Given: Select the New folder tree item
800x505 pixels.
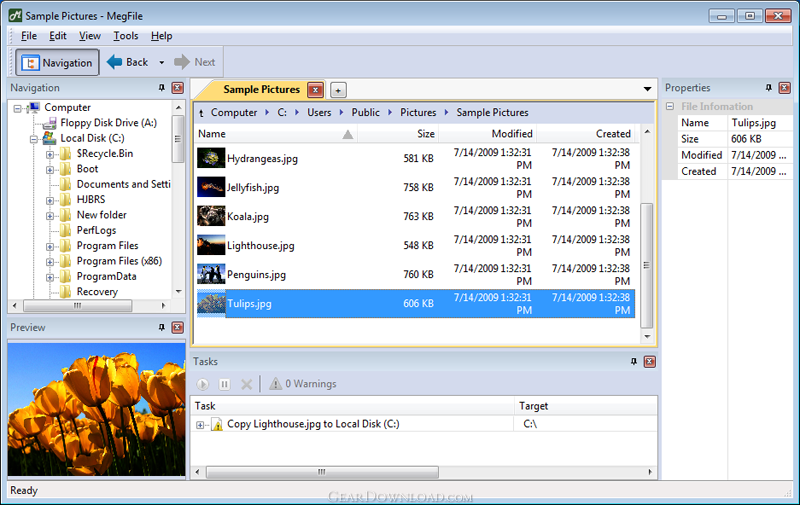Looking at the screenshot, I should [x=102, y=215].
